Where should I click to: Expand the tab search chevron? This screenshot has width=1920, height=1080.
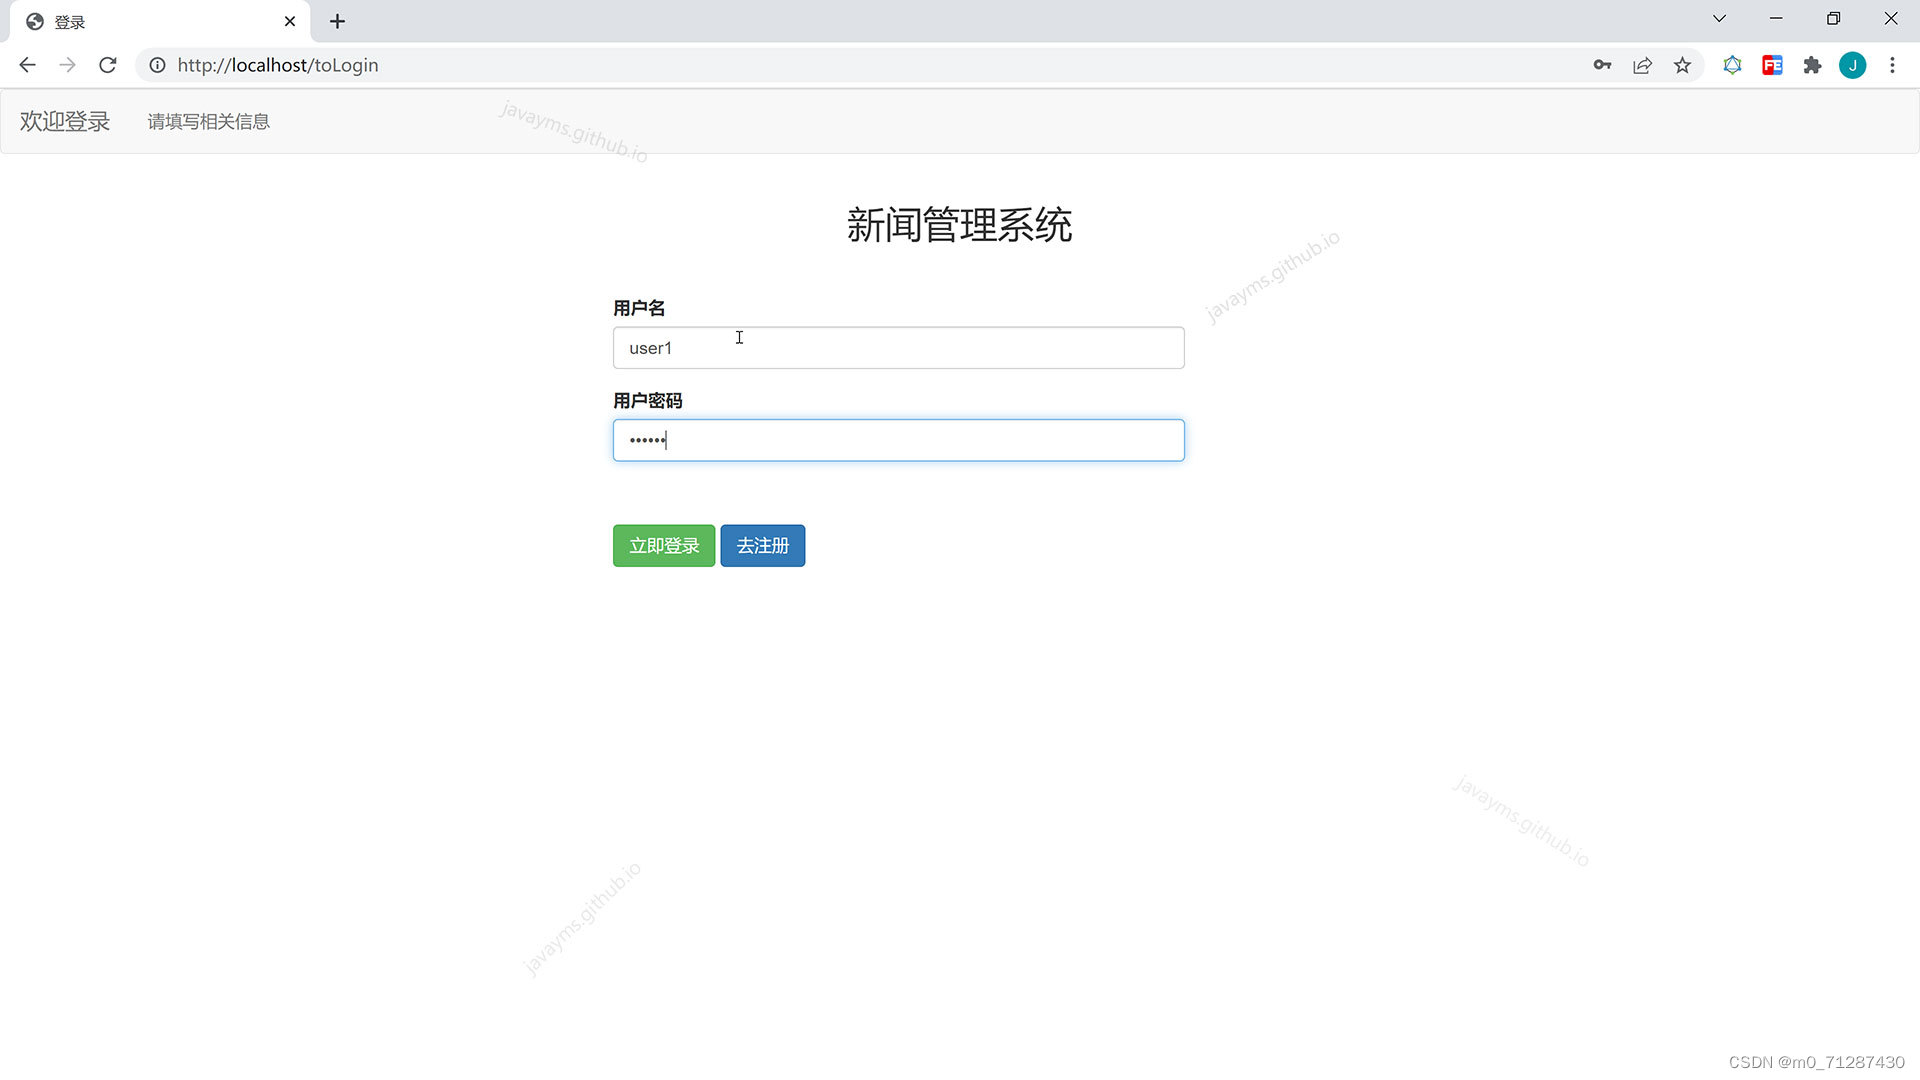tap(1719, 19)
